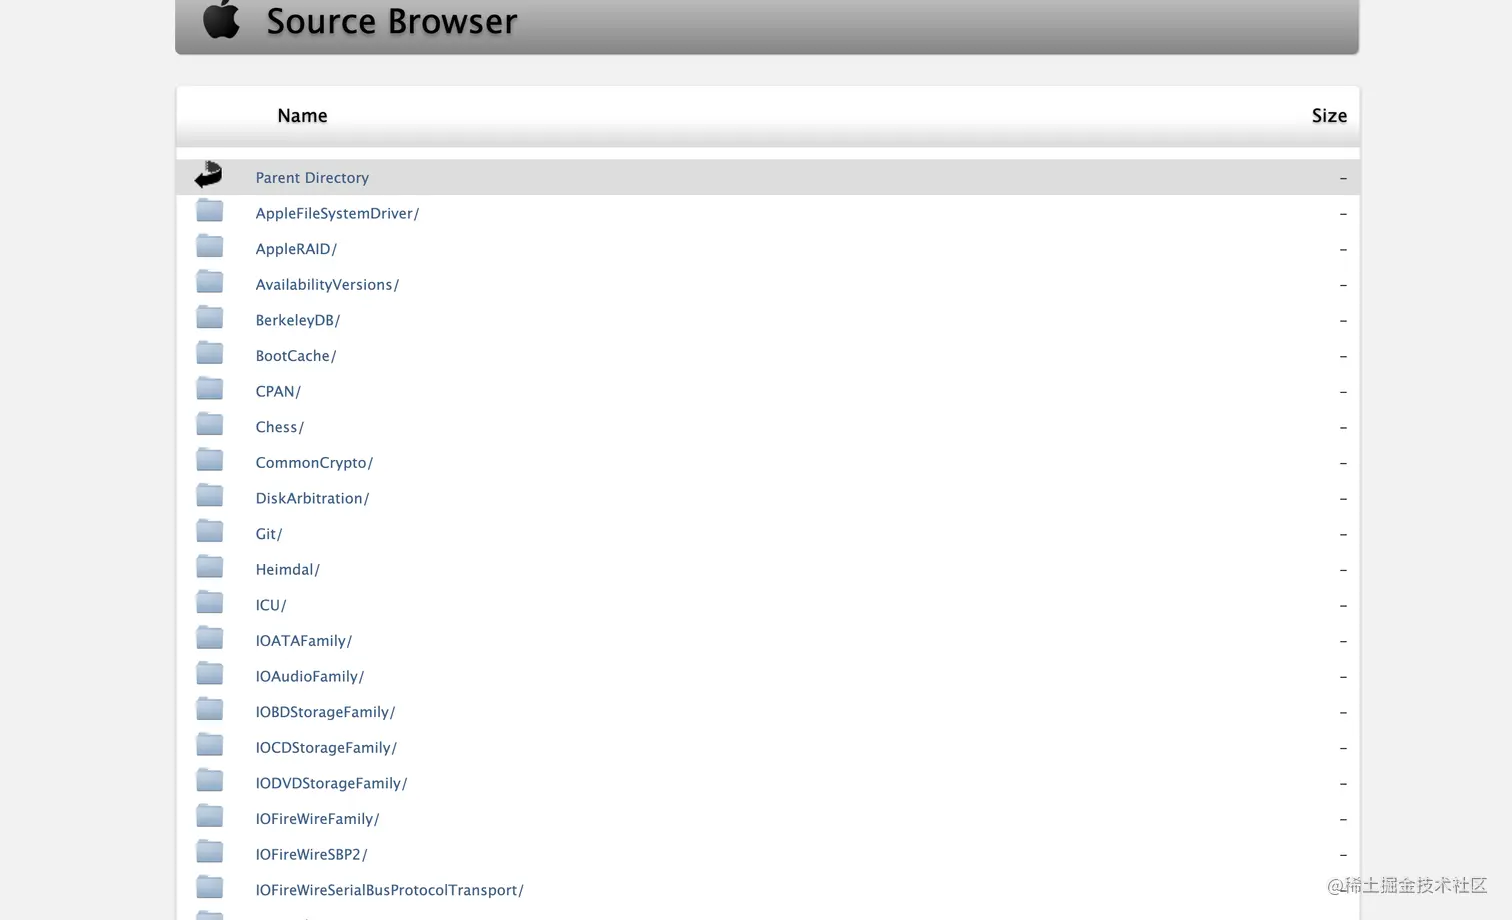The height and width of the screenshot is (920, 1512).
Task: Click the folder icon beside BootCache/
Action: point(209,353)
